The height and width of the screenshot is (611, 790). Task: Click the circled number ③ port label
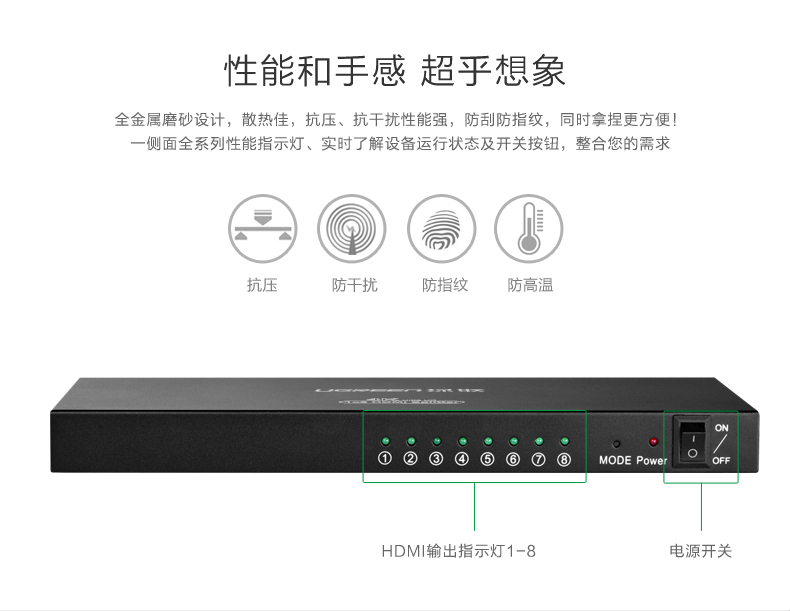click(x=436, y=459)
